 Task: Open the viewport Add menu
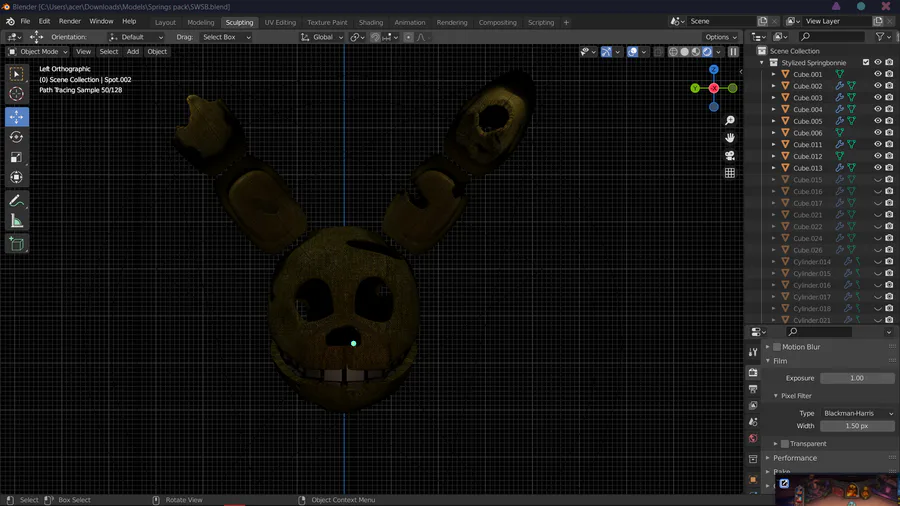[x=133, y=52]
